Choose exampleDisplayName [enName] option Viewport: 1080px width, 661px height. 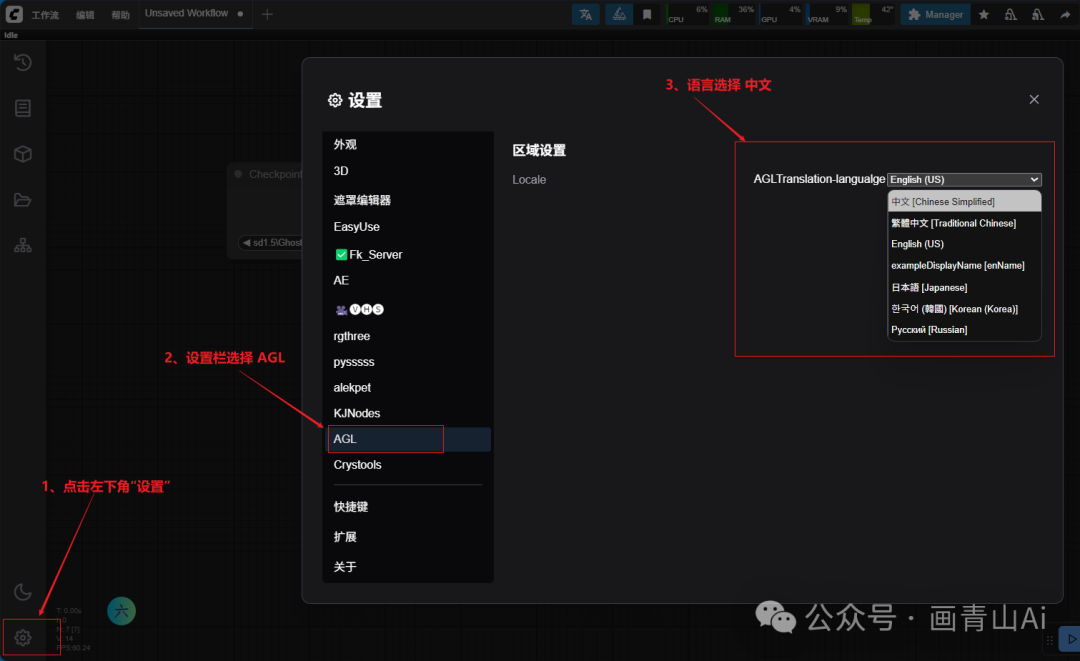click(x=964, y=266)
